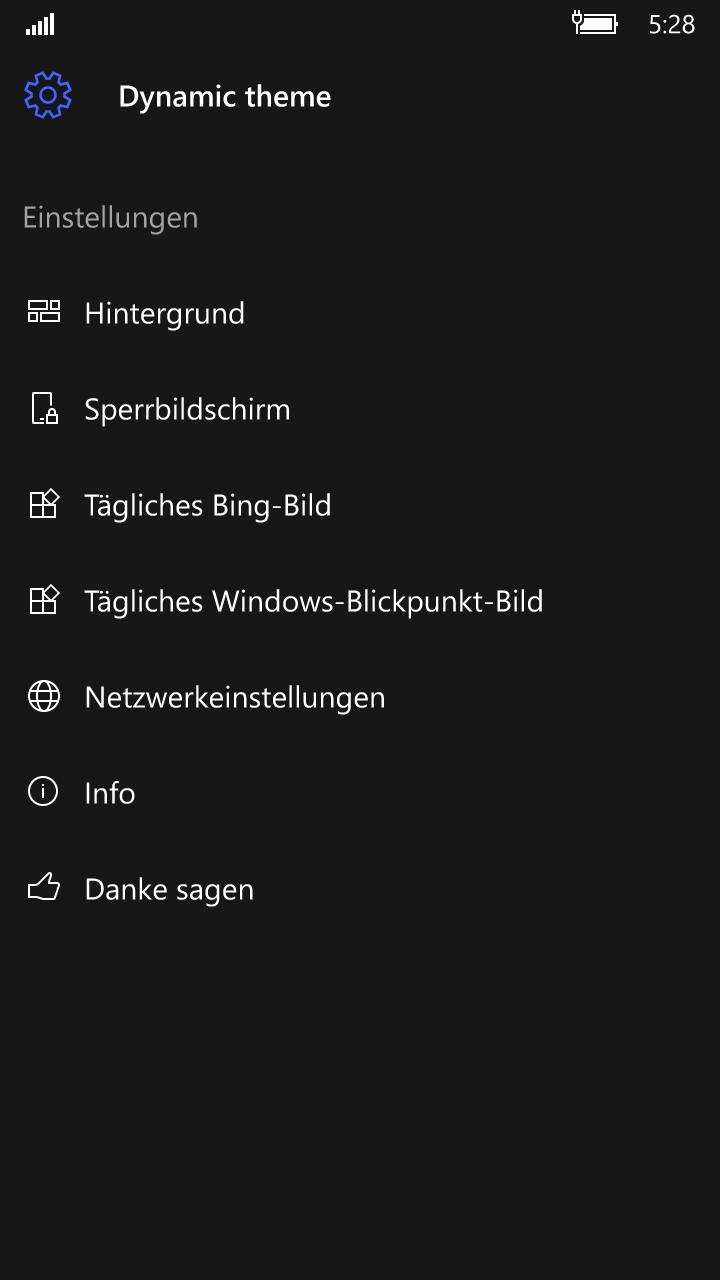The width and height of the screenshot is (720, 1280).
Task: Click the Hintergrund tiles icon
Action: (x=44, y=312)
